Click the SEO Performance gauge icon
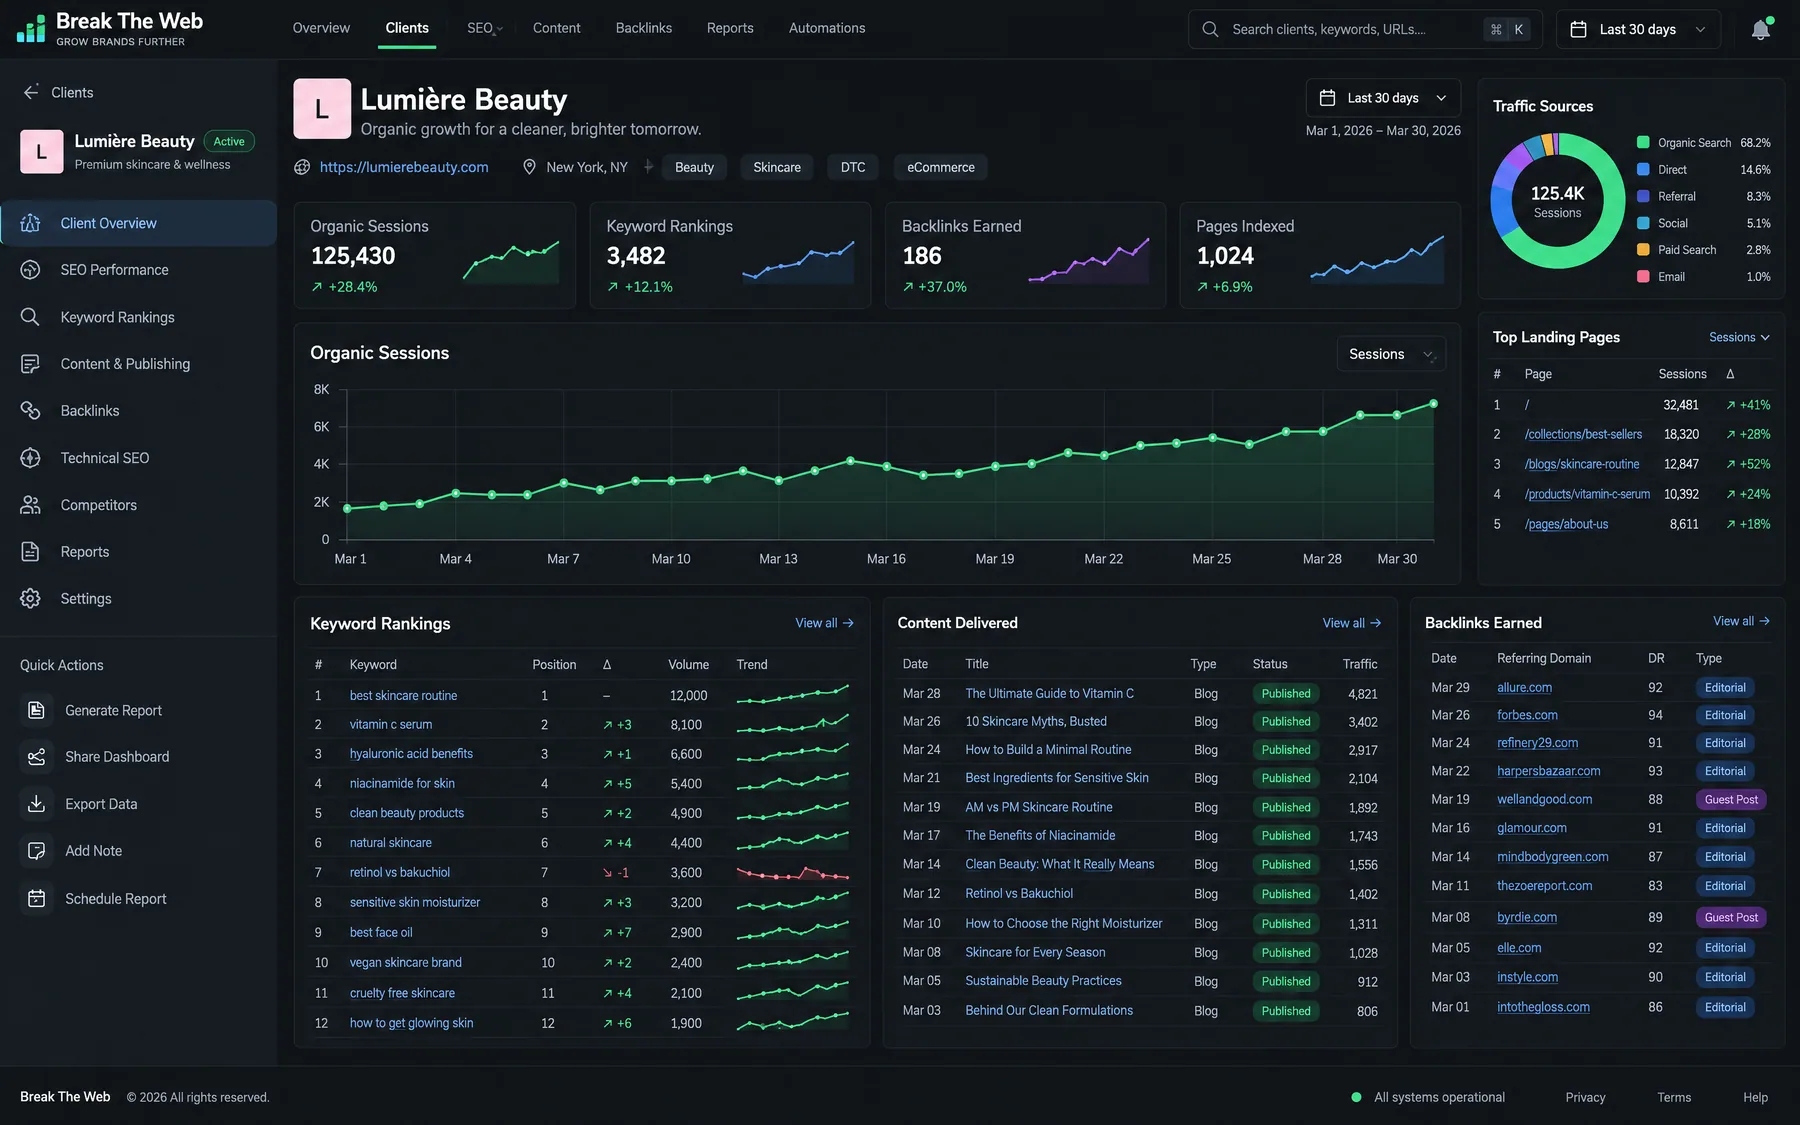This screenshot has height=1125, width=1800. tap(31, 270)
